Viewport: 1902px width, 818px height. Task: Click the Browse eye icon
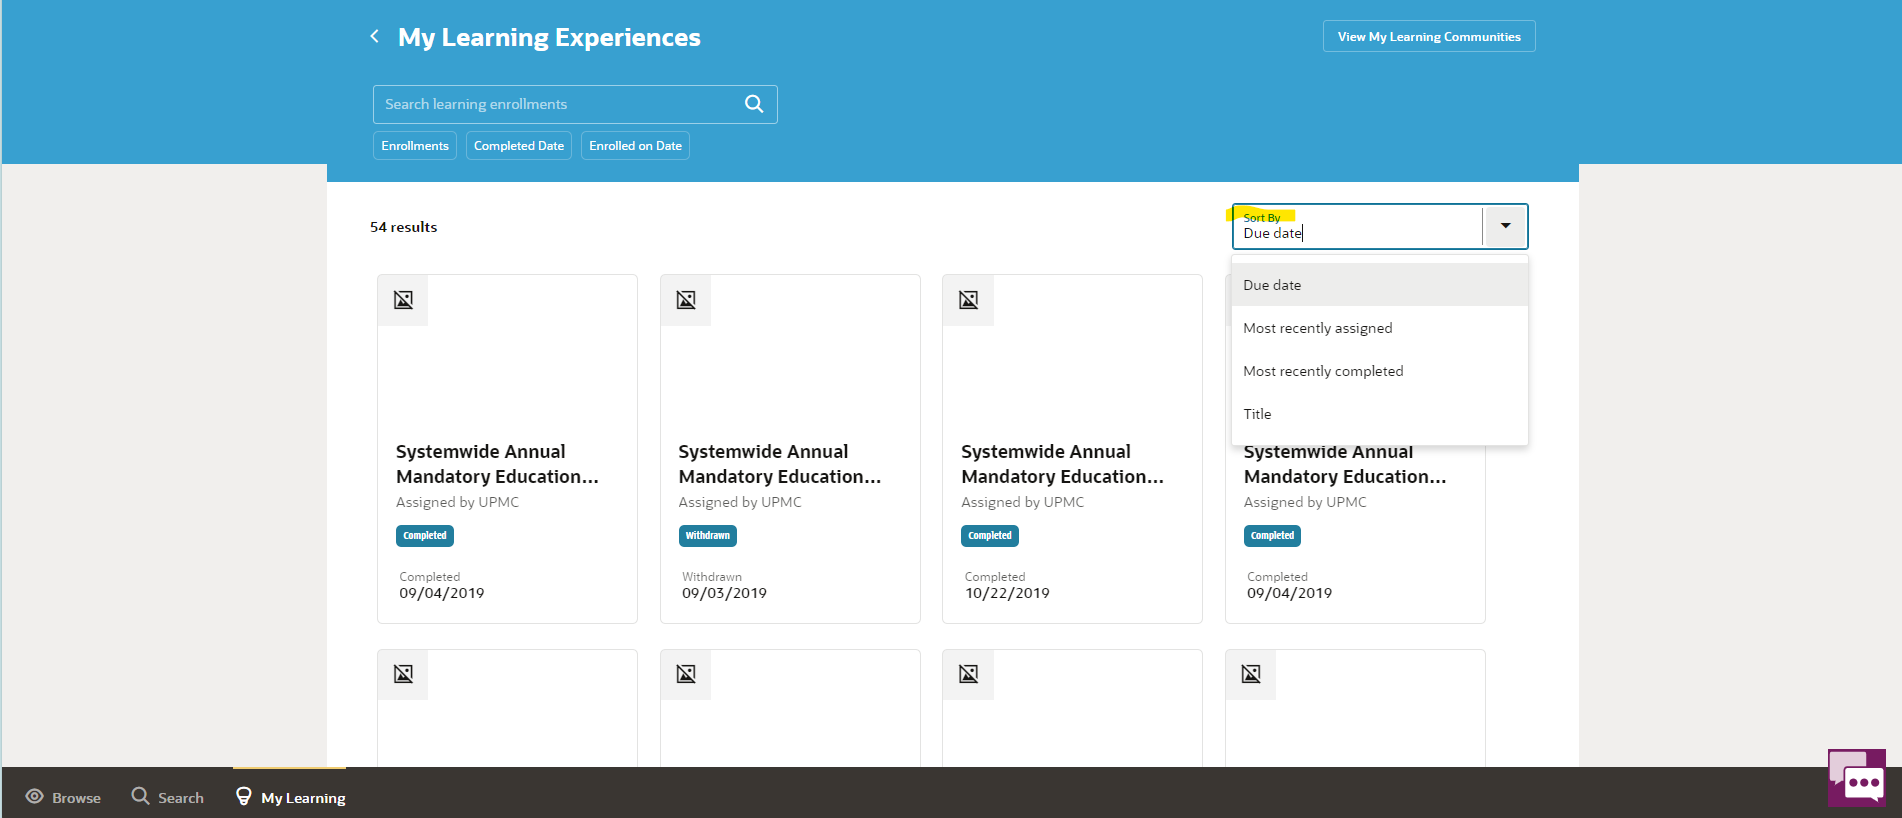[x=35, y=797]
